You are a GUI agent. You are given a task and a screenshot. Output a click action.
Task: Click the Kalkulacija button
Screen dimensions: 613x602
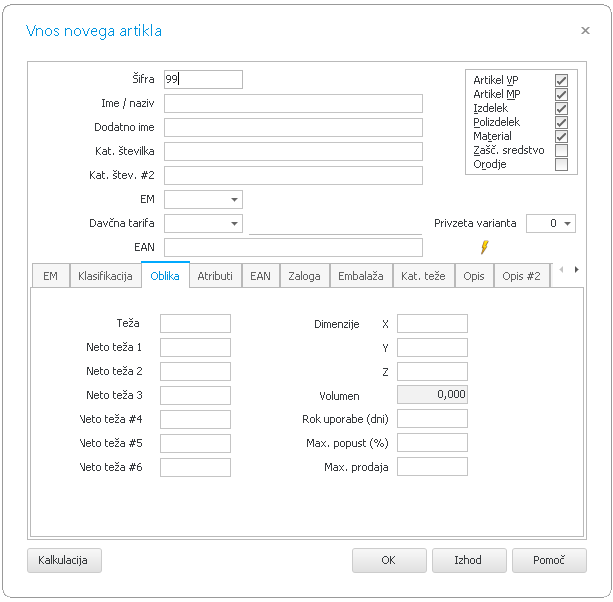[64, 560]
